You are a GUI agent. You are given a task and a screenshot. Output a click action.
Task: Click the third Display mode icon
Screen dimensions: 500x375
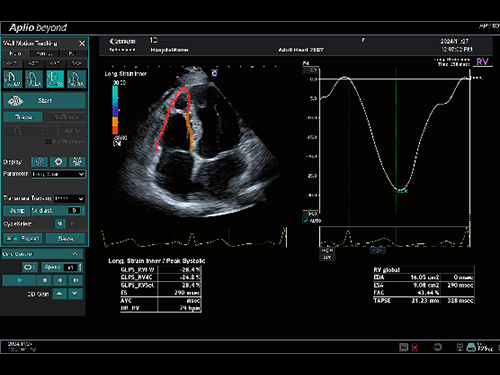[77, 162]
